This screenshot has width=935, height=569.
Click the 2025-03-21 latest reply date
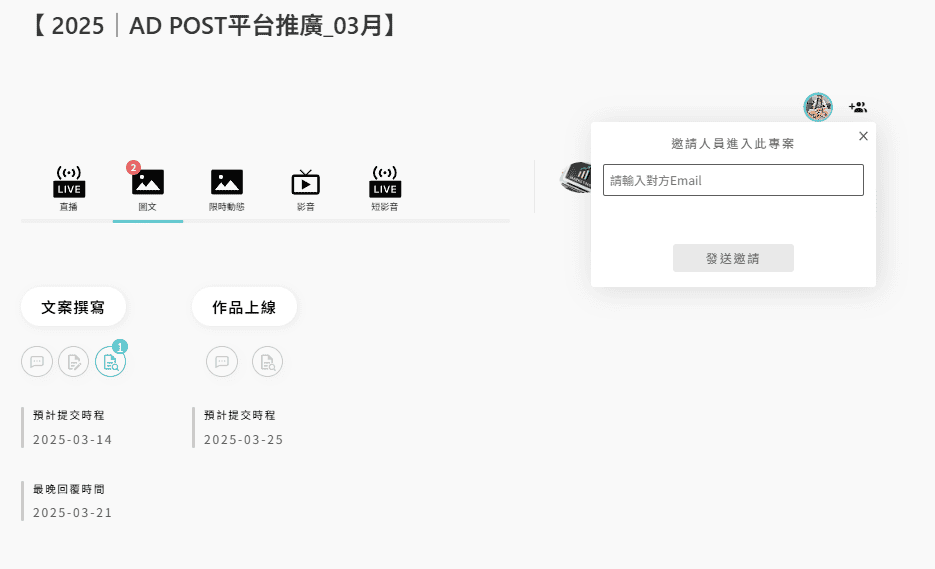(73, 513)
